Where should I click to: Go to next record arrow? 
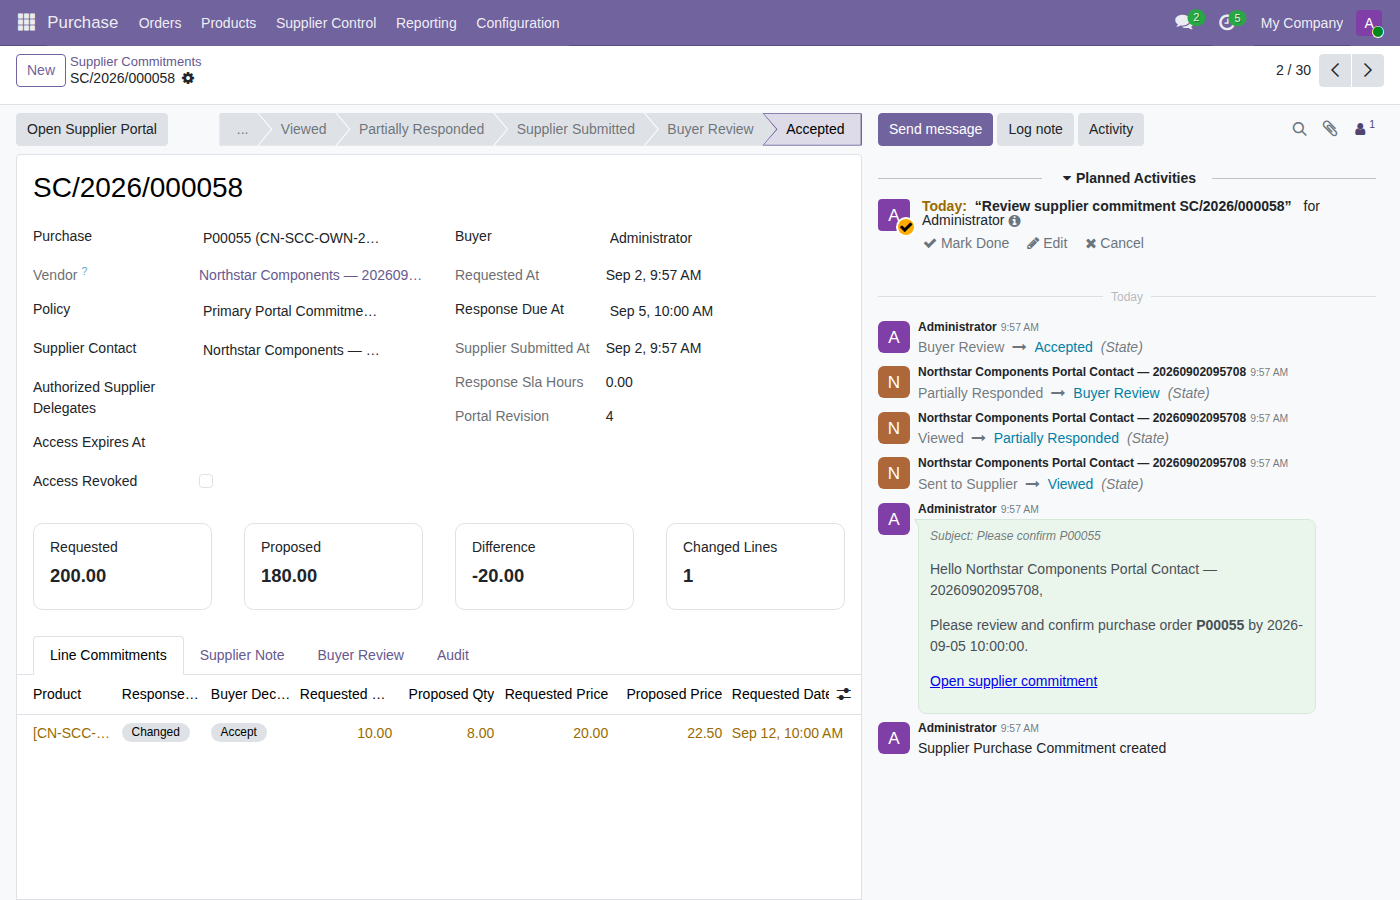1368,70
